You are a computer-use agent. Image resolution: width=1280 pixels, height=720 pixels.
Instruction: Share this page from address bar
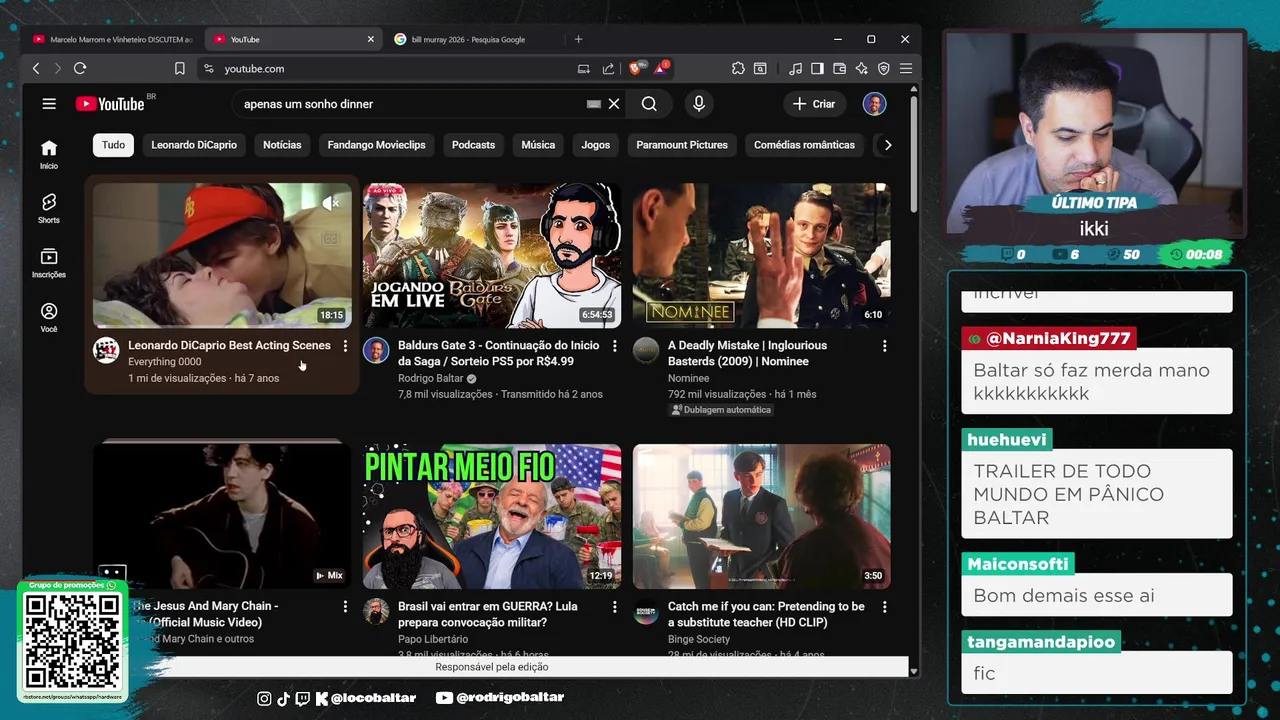point(608,68)
